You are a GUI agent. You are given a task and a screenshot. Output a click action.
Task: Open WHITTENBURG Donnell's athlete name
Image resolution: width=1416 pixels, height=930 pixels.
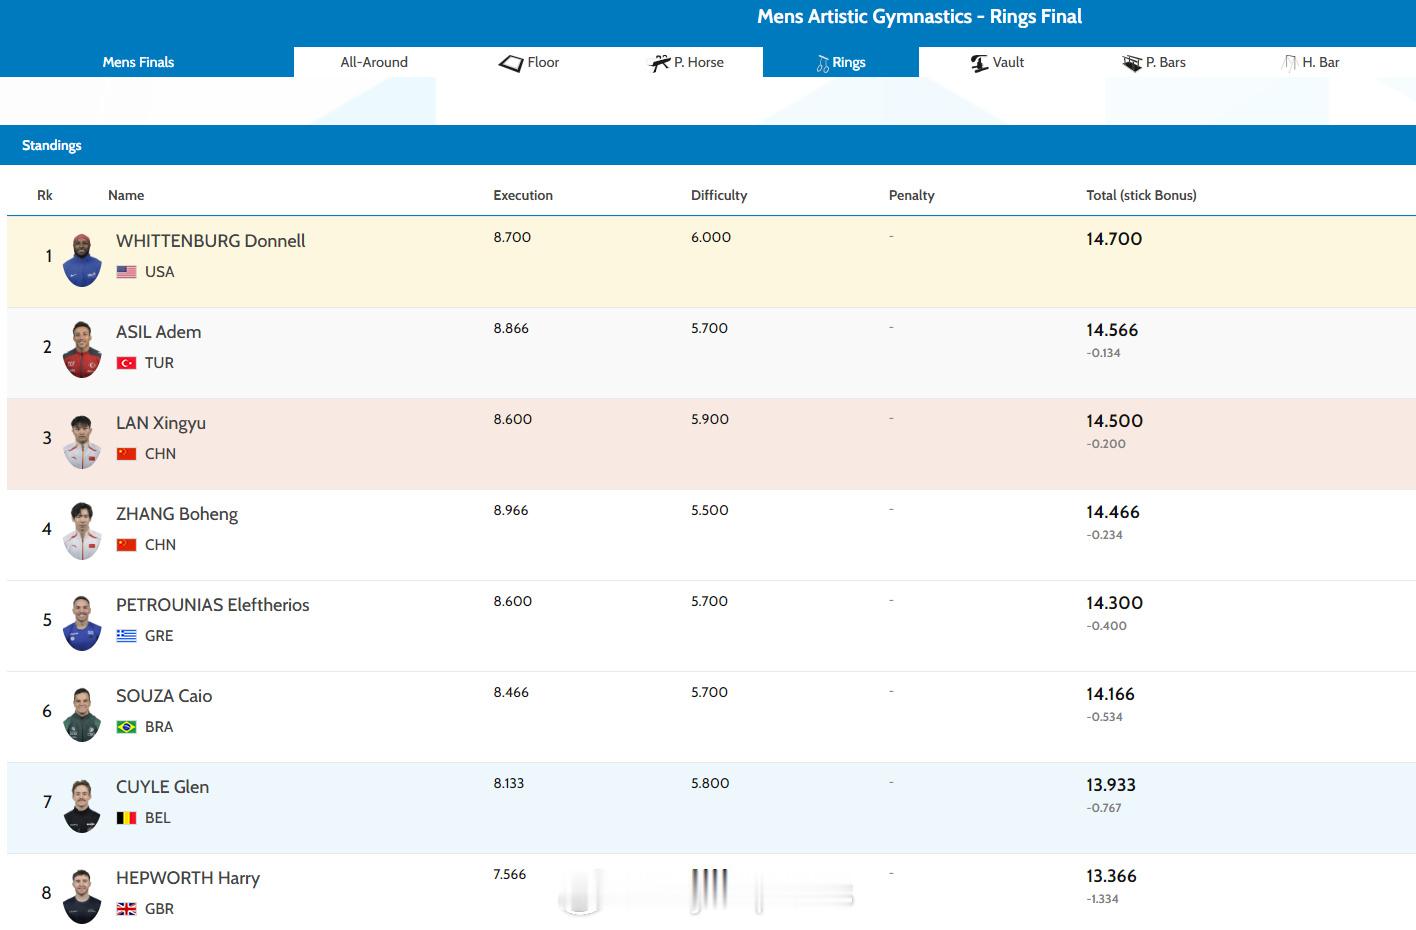[x=210, y=241]
